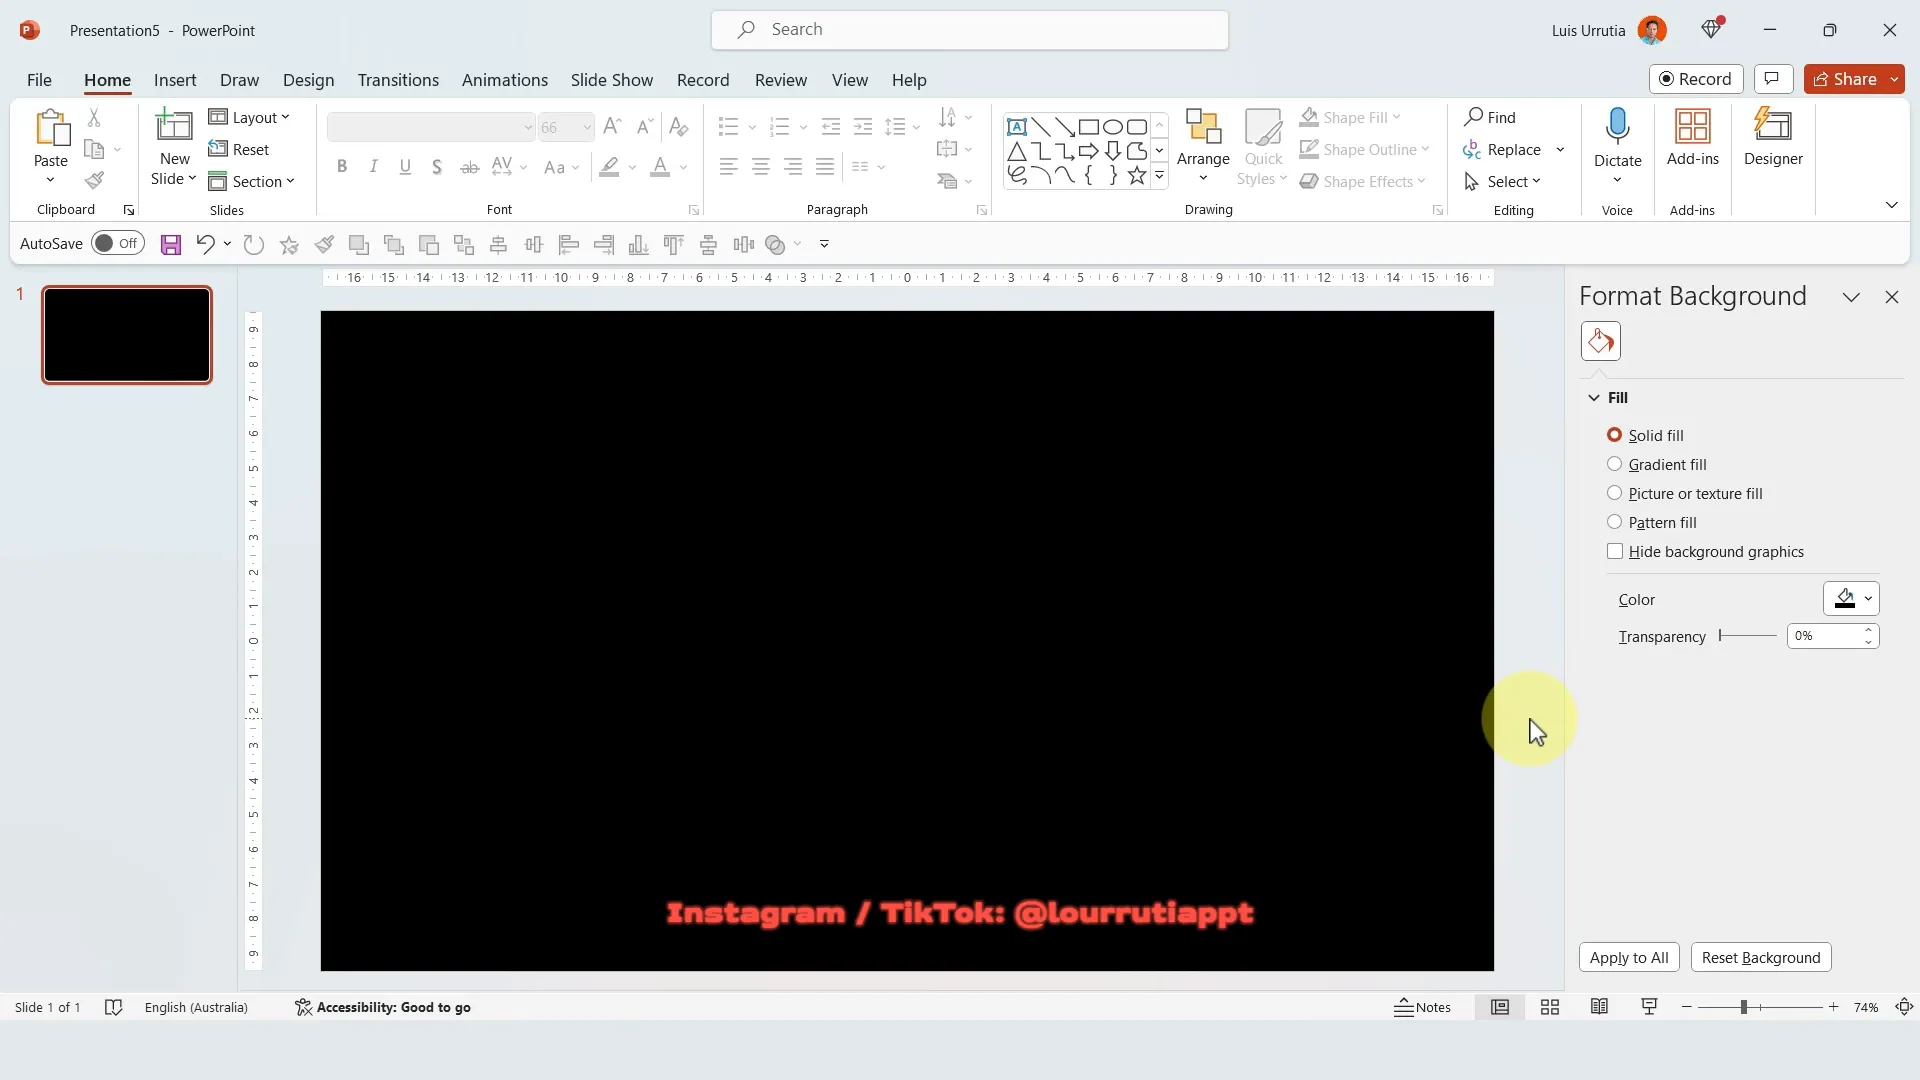The height and width of the screenshot is (1080, 1920).
Task: Click the Italic formatting icon
Action: (373, 167)
